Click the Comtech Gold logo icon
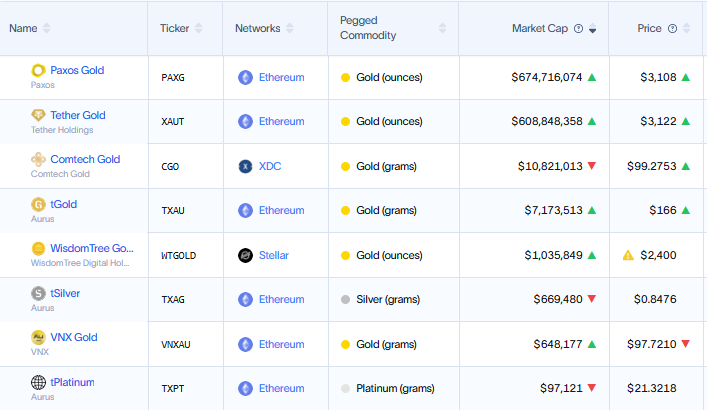The height and width of the screenshot is (410, 707). pos(38,160)
